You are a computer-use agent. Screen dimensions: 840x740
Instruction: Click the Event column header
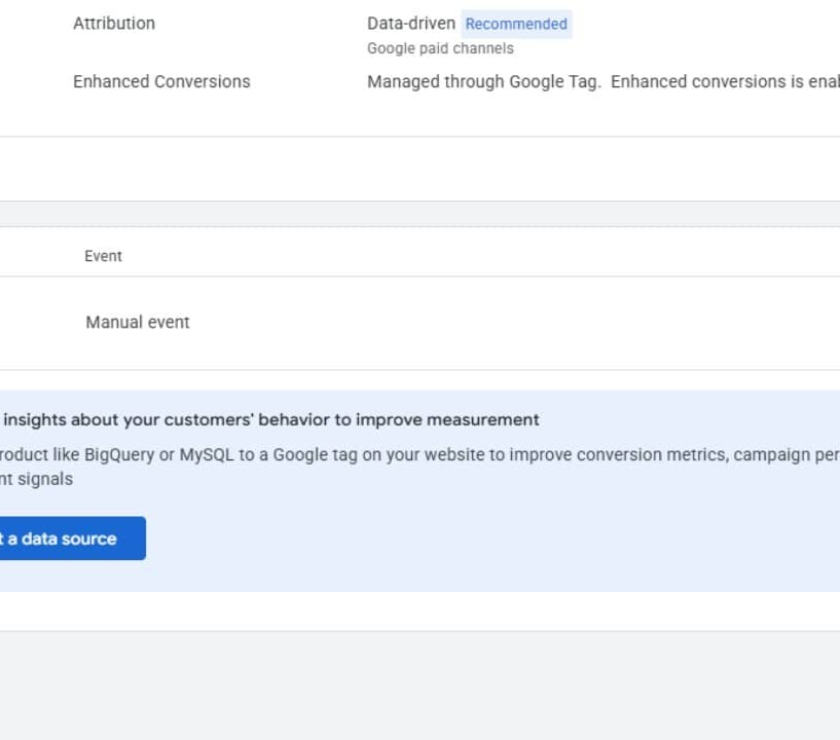point(103,256)
